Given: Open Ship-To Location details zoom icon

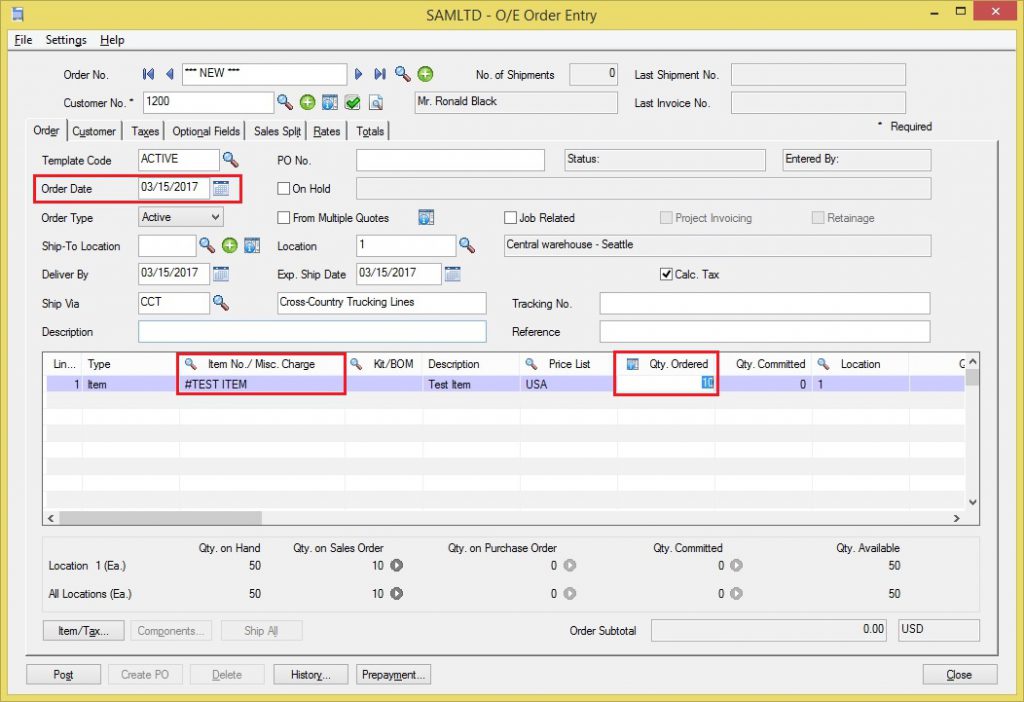Looking at the screenshot, I should [252, 246].
